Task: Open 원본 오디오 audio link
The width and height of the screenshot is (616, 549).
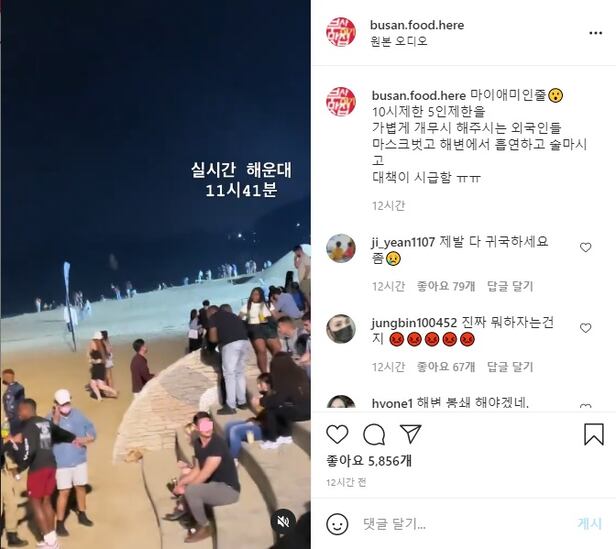Action: click(399, 41)
